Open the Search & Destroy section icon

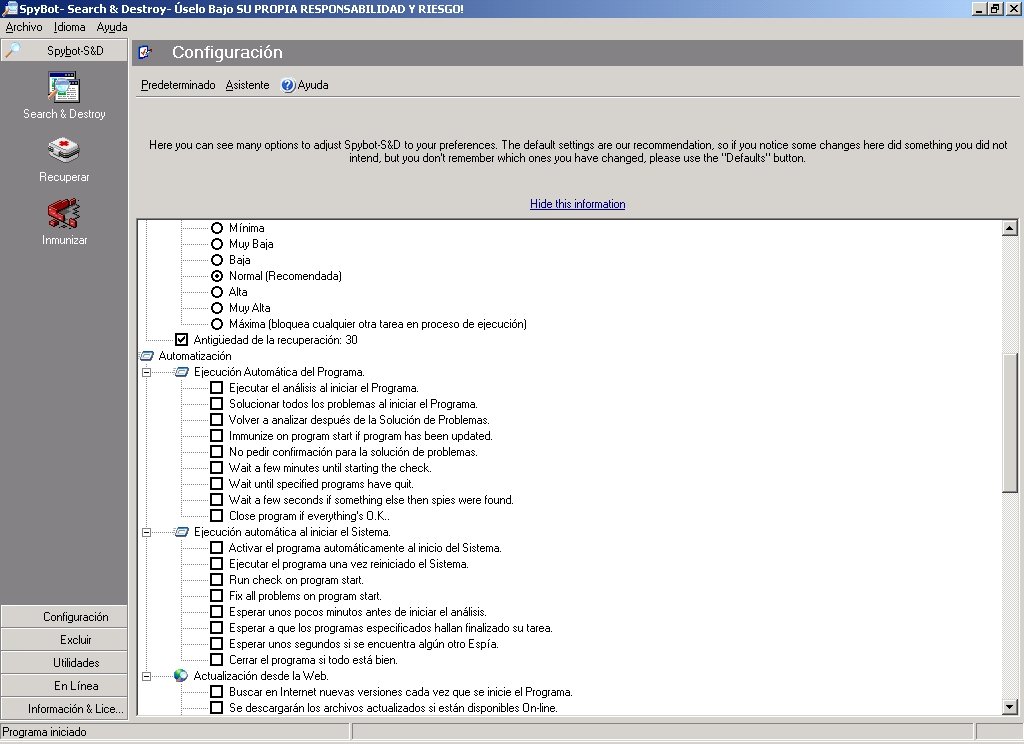63,88
